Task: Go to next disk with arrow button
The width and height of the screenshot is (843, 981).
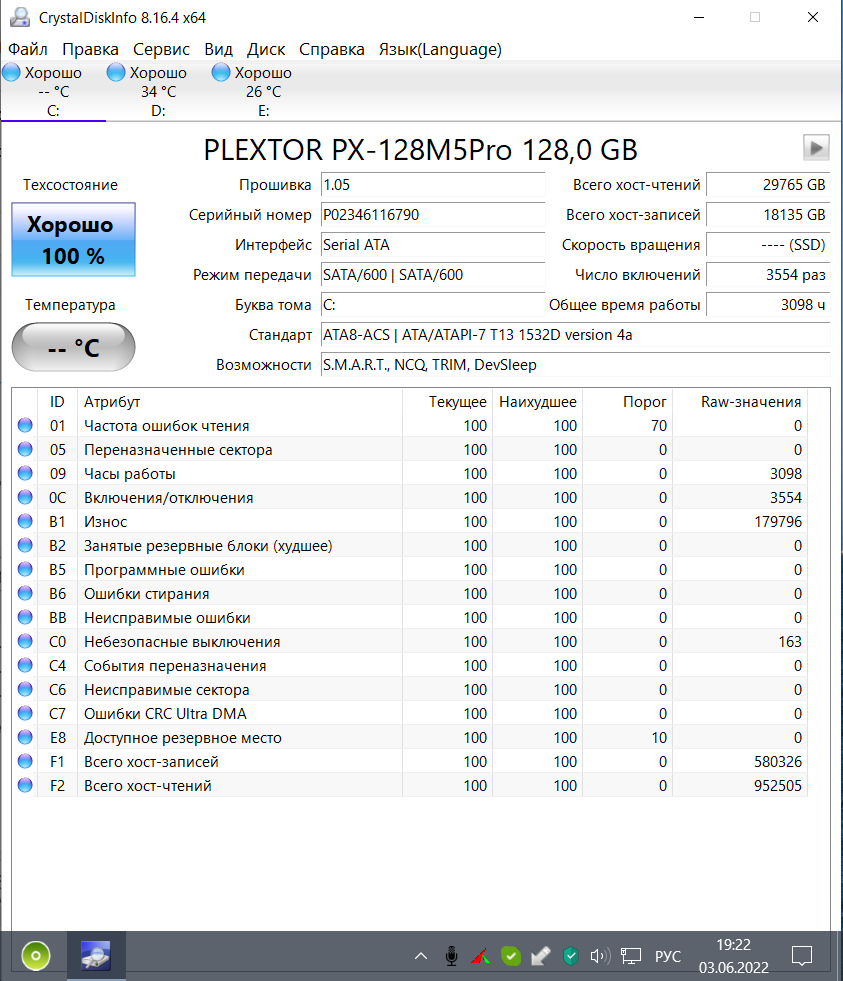Action: point(816,148)
